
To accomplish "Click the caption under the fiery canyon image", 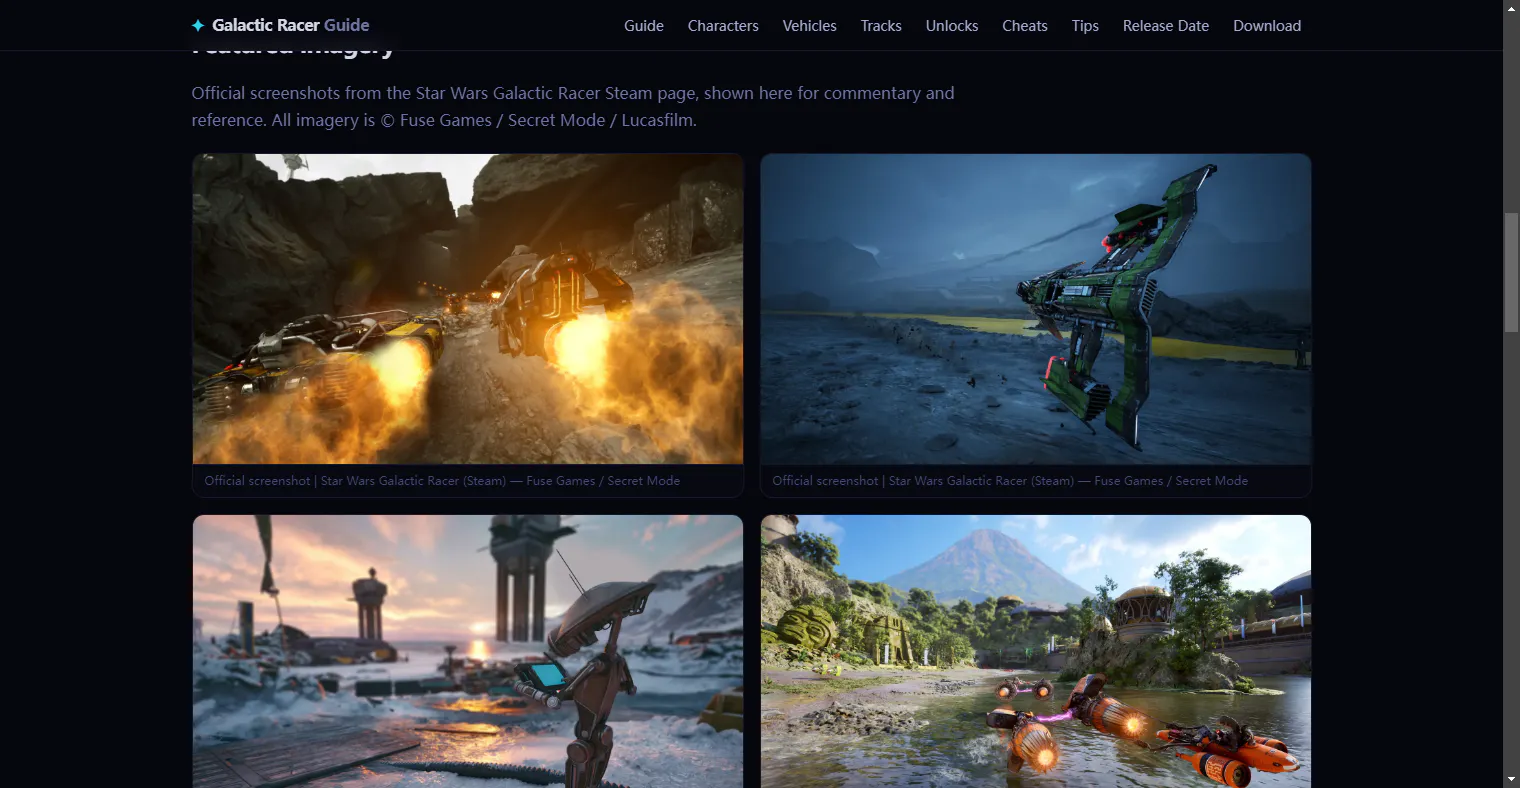I will [442, 481].
